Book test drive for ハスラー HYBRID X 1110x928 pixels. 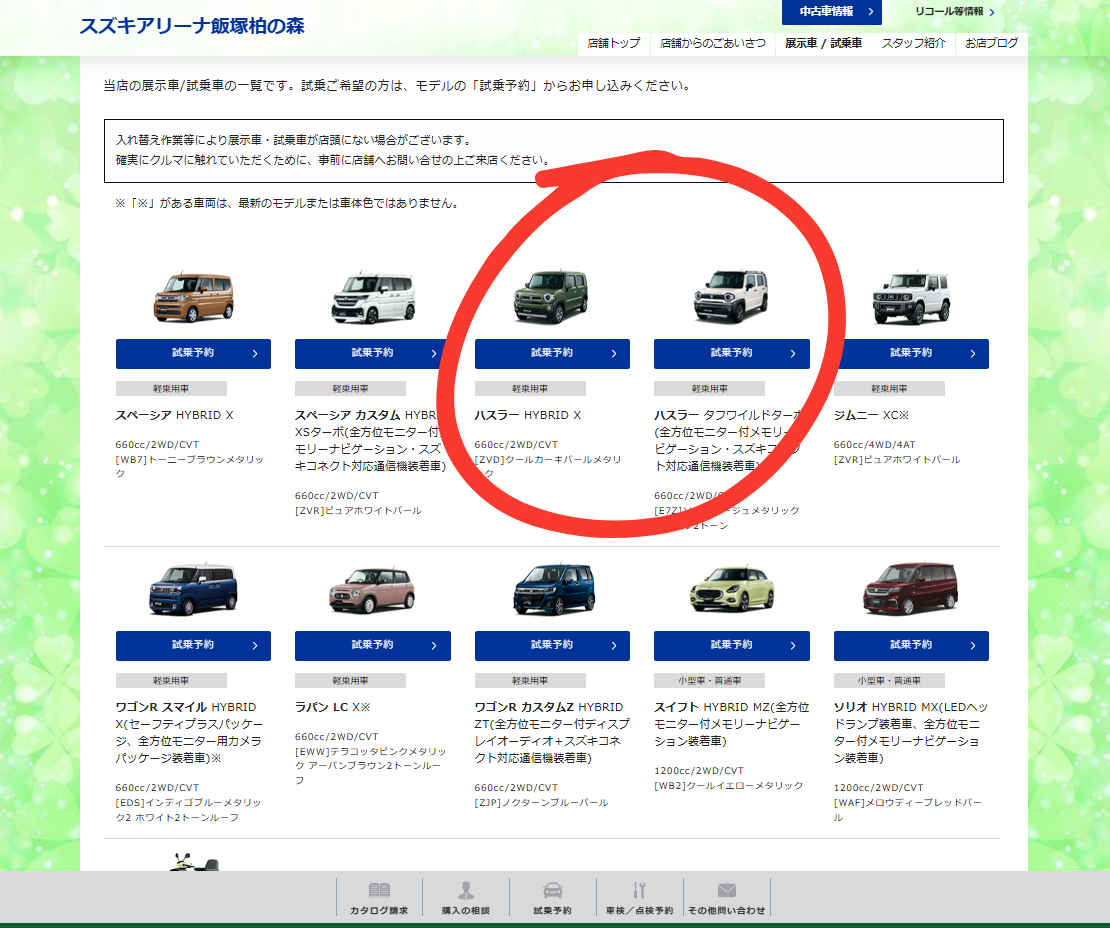coord(552,353)
